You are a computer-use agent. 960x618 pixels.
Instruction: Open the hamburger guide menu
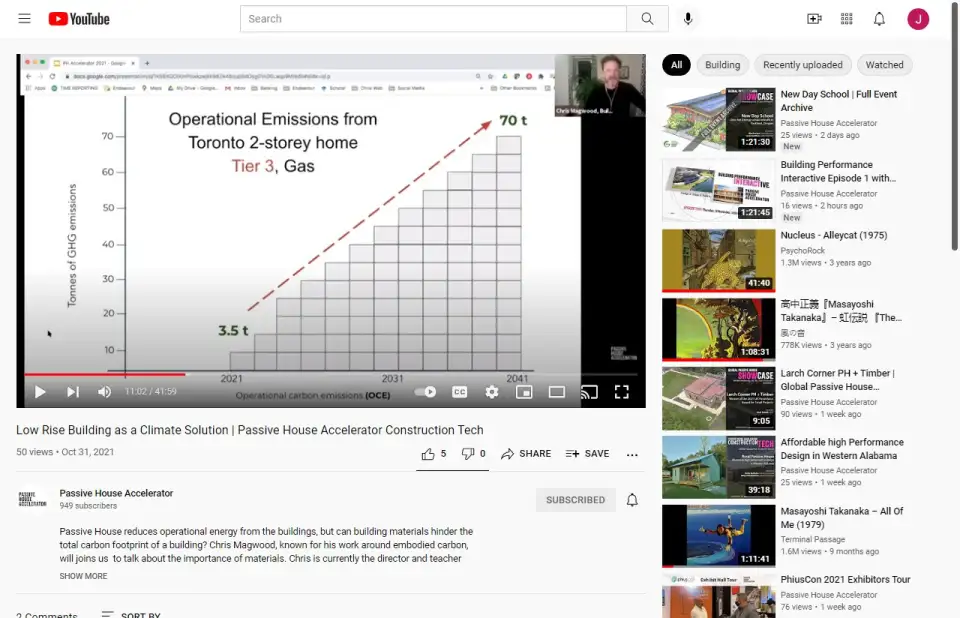24,19
